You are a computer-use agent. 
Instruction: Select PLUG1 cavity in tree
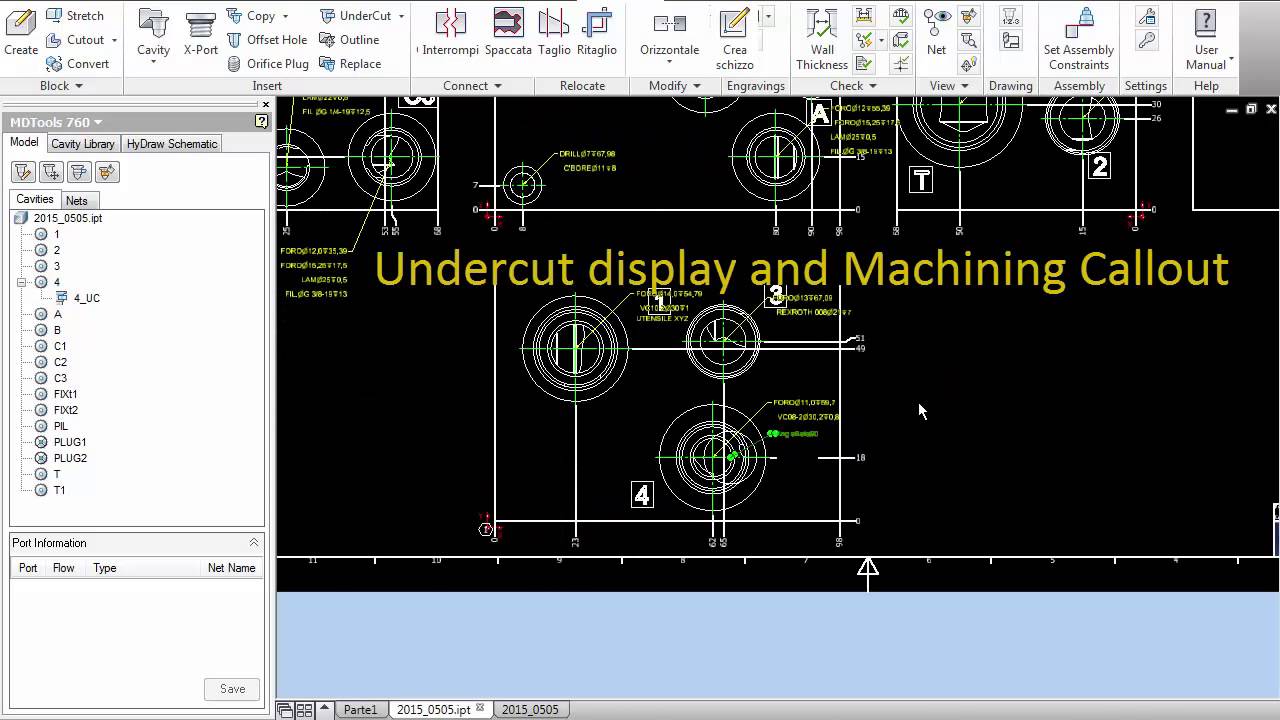pyautogui.click(x=70, y=442)
